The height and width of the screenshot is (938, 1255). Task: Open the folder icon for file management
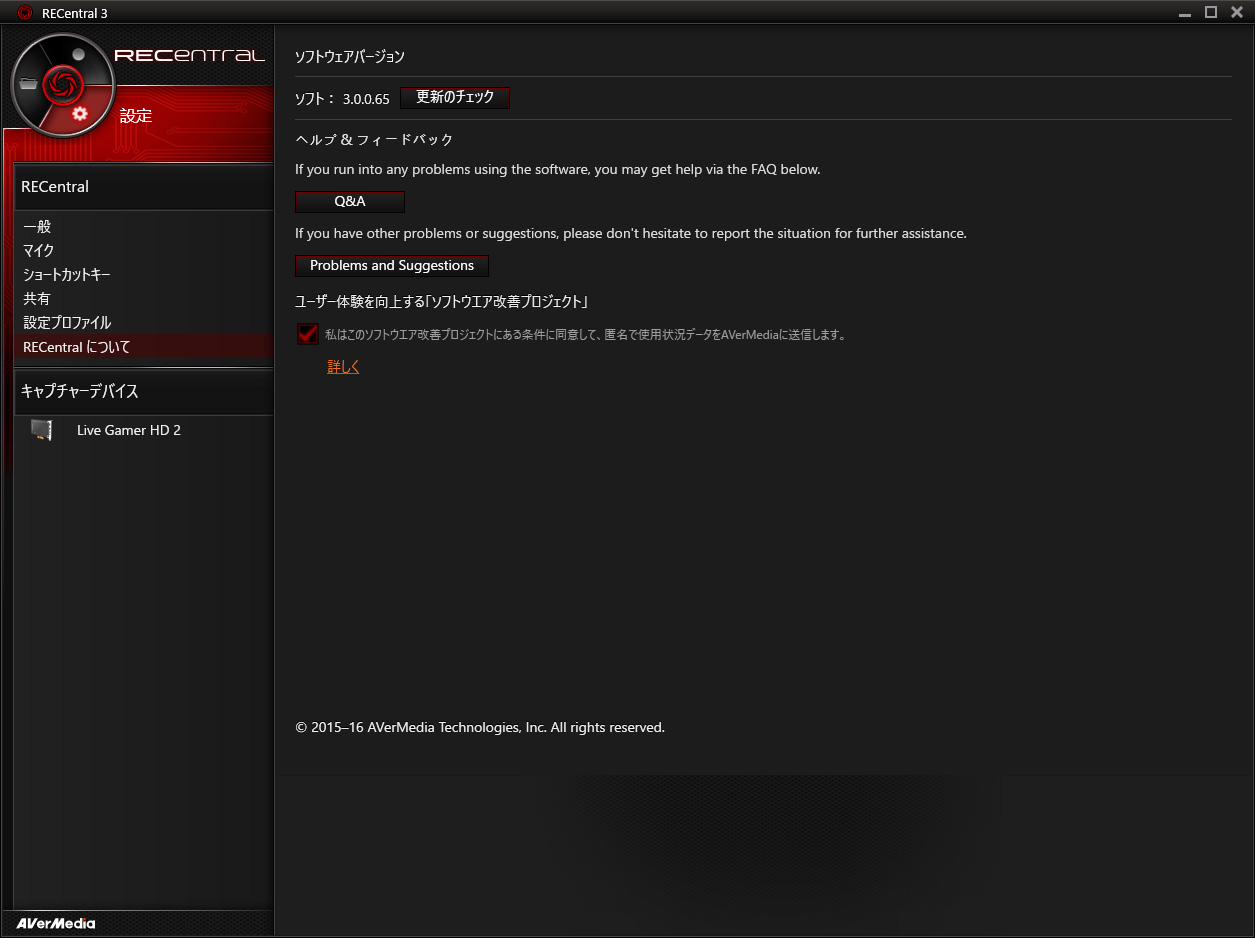(29, 85)
